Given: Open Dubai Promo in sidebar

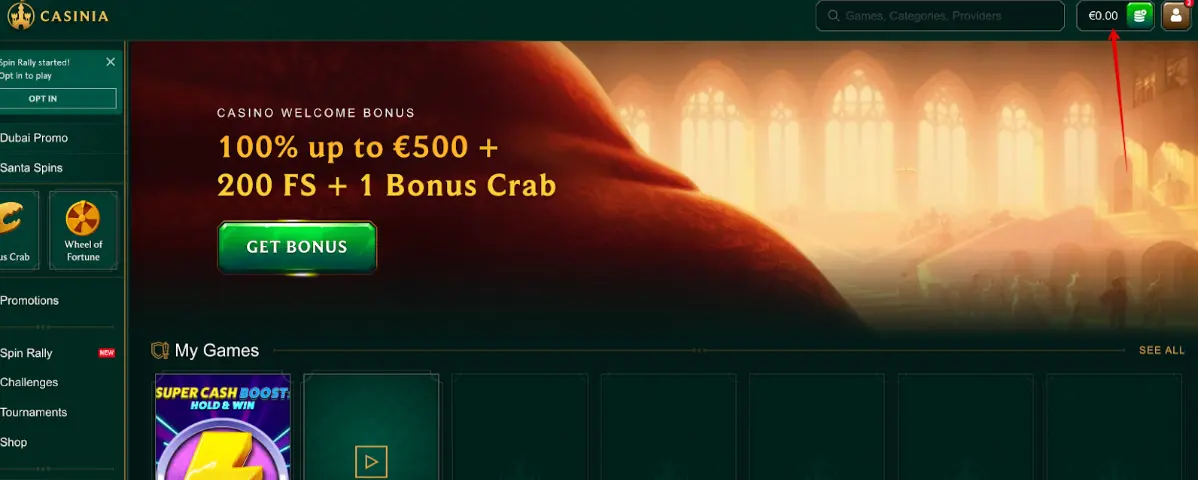Looking at the screenshot, I should (34, 138).
